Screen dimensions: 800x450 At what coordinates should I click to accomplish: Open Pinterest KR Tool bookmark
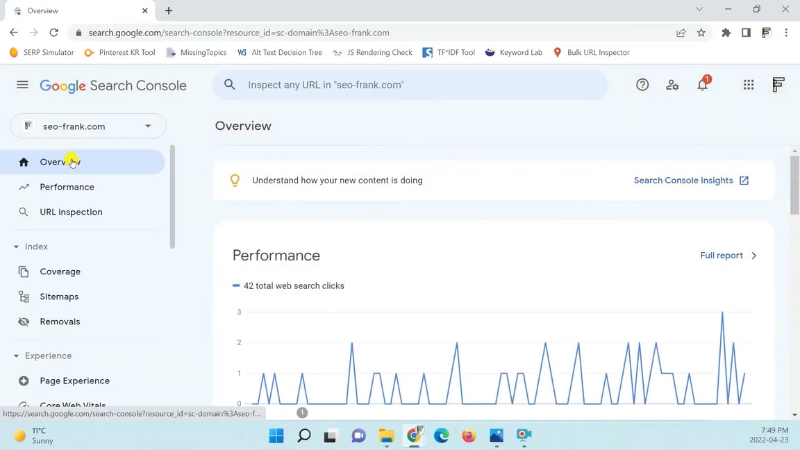click(120, 52)
